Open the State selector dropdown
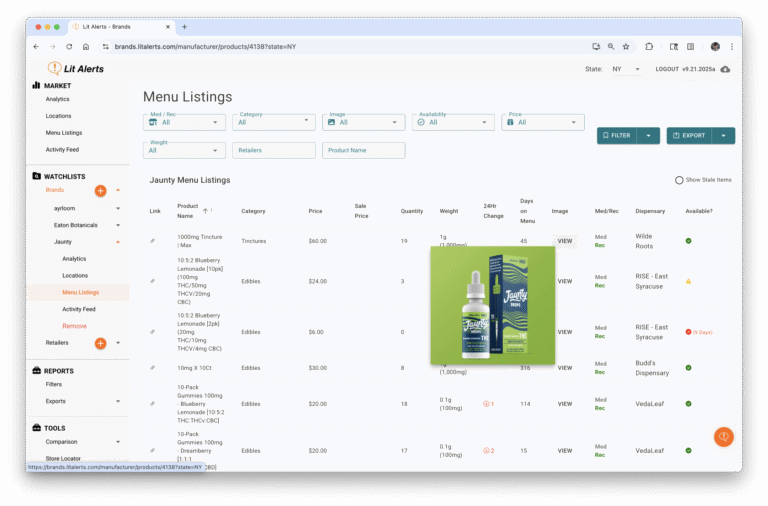This screenshot has width=768, height=506. (628, 69)
